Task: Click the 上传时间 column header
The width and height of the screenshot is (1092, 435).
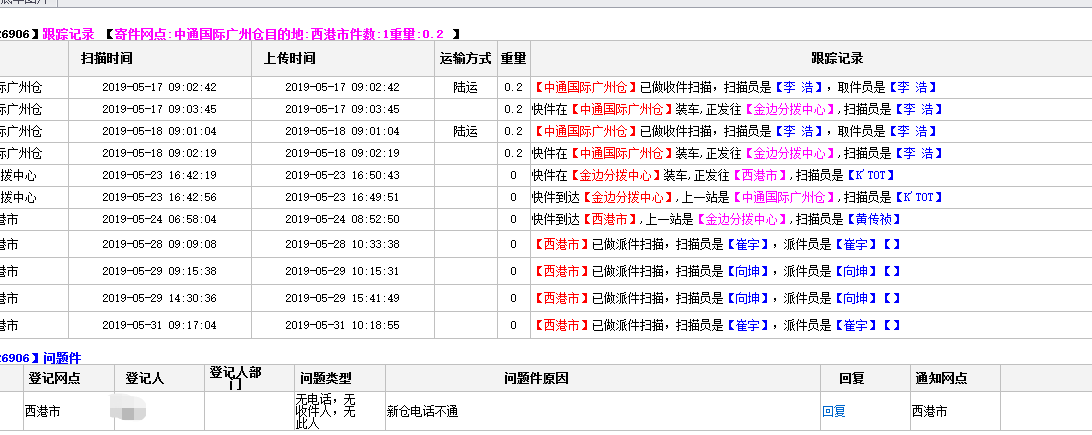Action: pos(289,58)
